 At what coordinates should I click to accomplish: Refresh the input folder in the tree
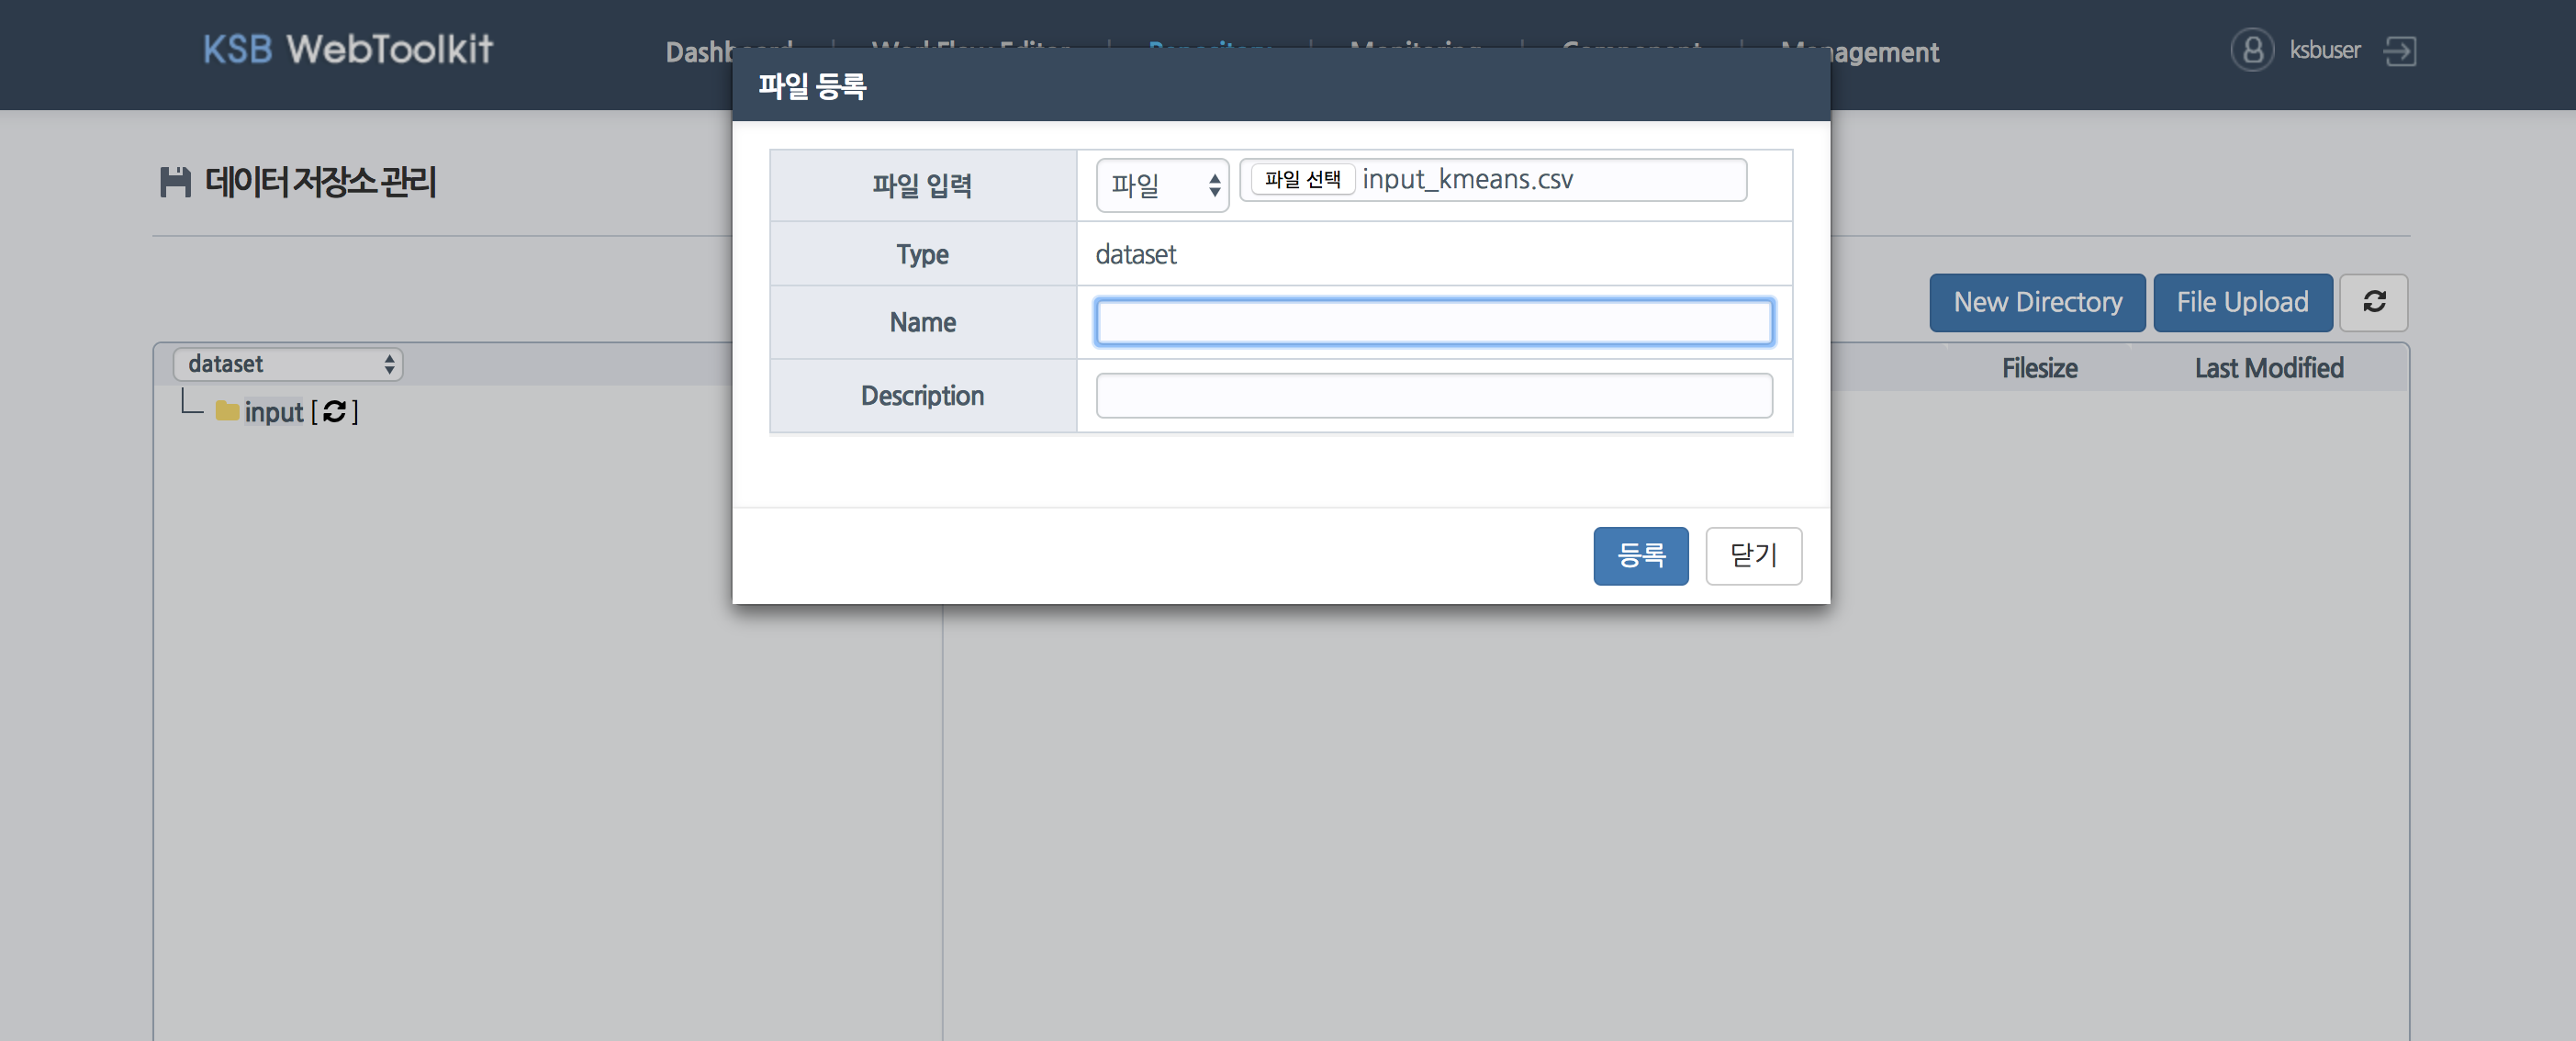[x=335, y=411]
